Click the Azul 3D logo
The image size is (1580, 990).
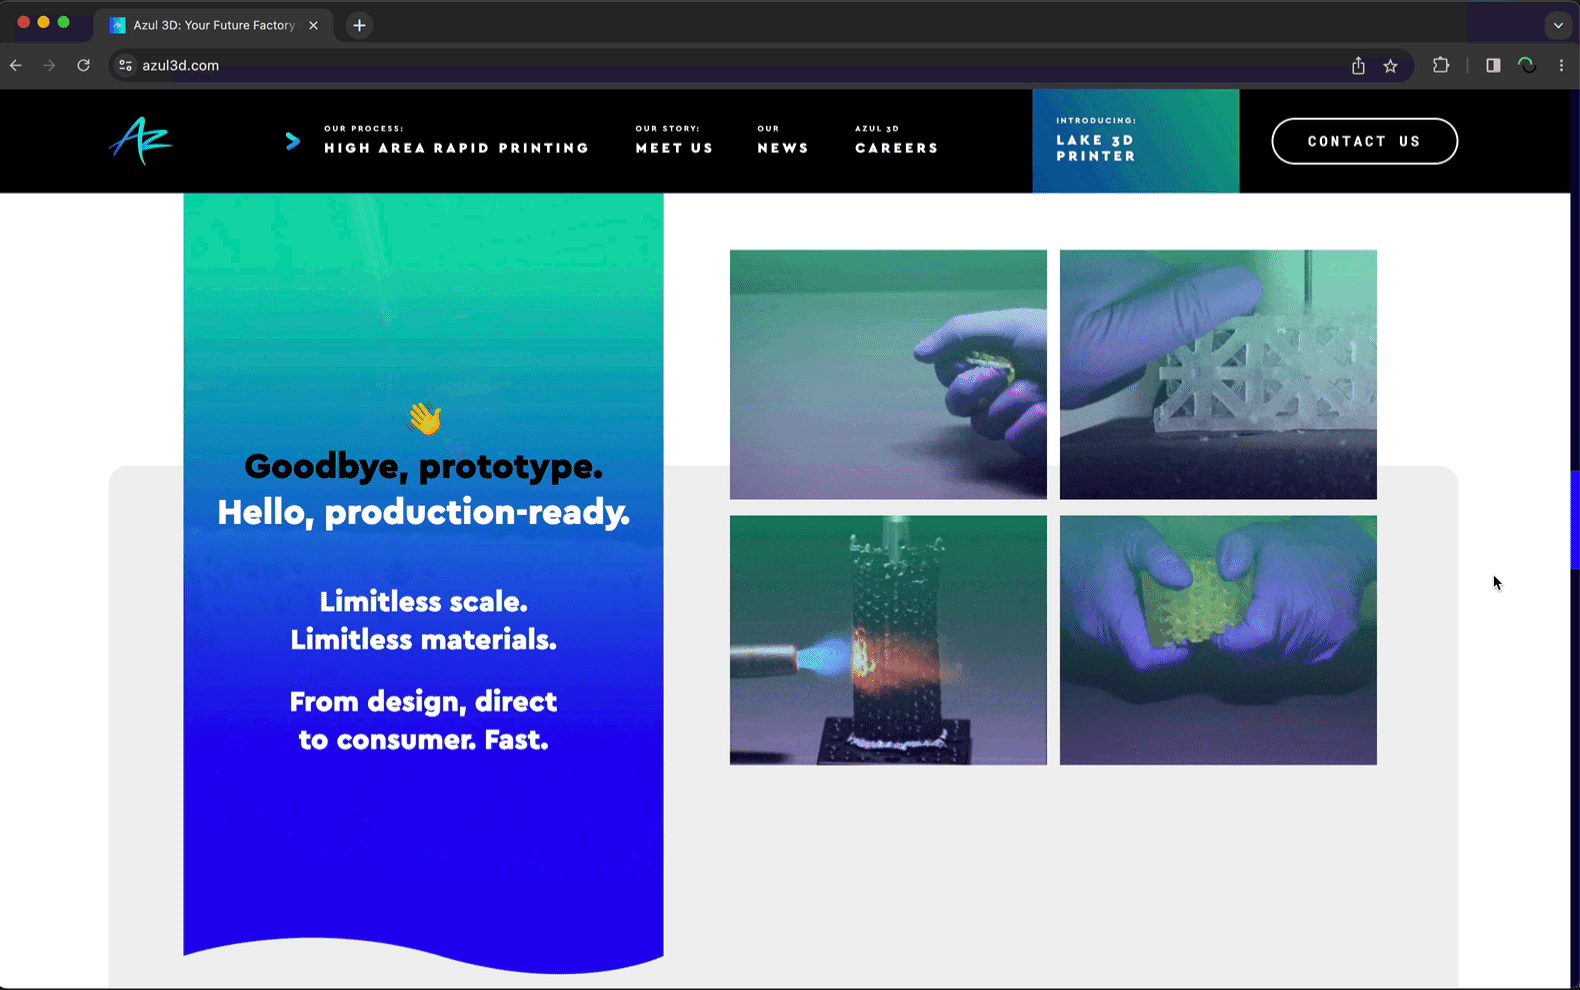click(x=141, y=141)
